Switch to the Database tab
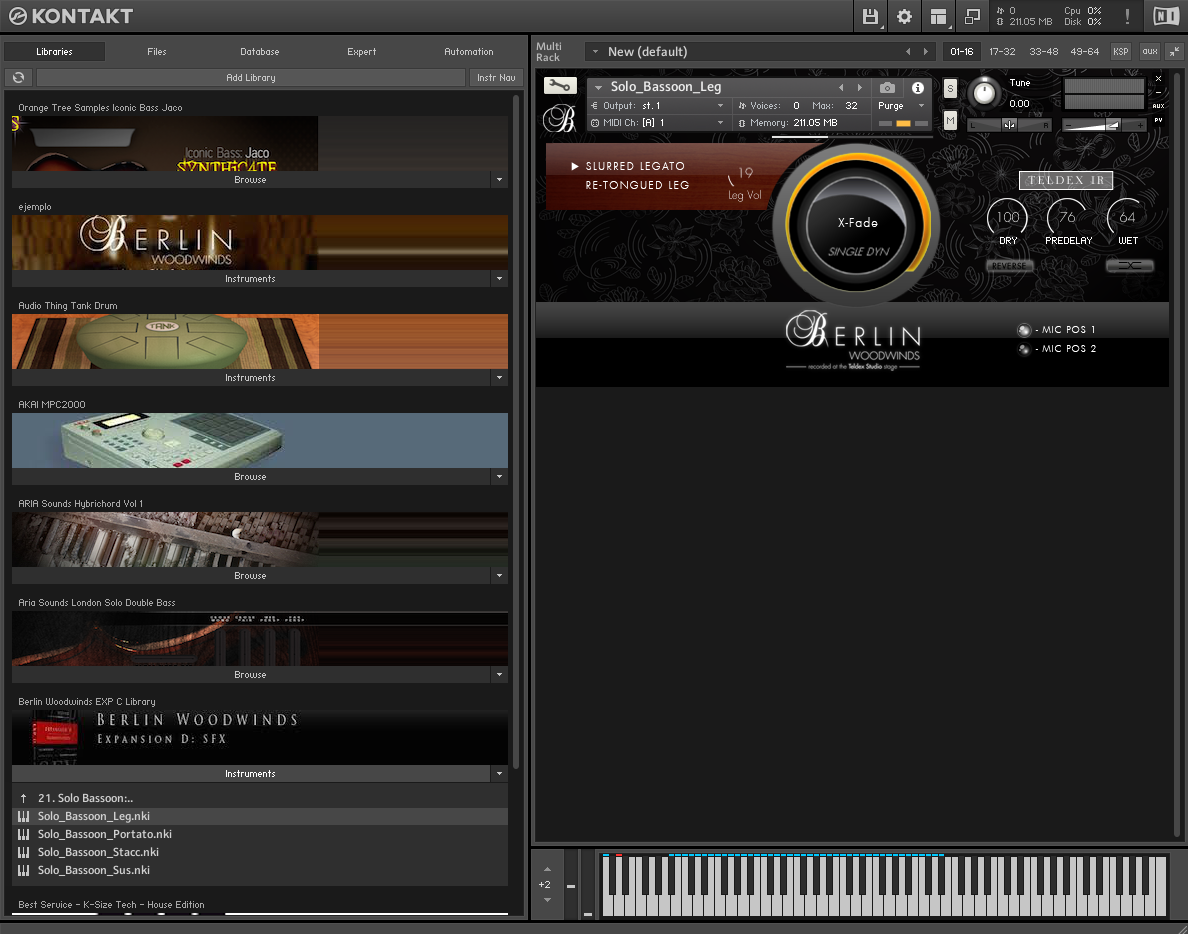This screenshot has width=1188, height=934. tap(260, 52)
